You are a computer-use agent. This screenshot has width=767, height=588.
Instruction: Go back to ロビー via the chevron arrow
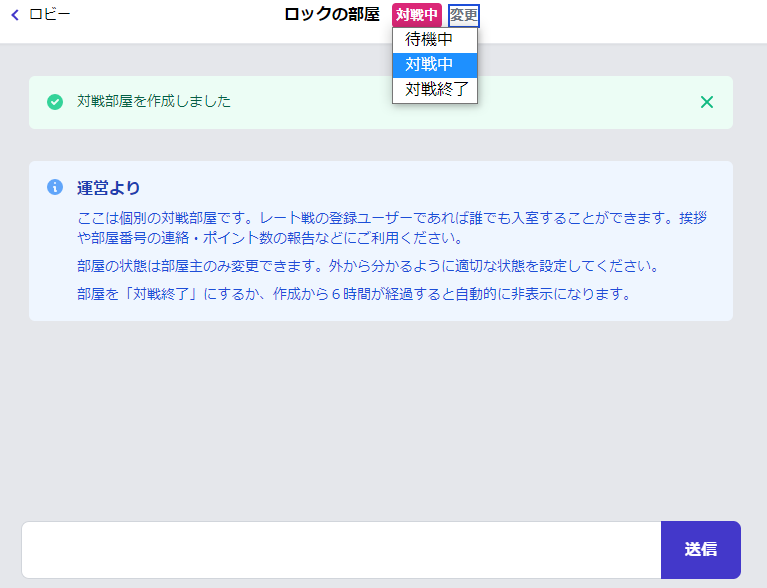click(x=15, y=15)
